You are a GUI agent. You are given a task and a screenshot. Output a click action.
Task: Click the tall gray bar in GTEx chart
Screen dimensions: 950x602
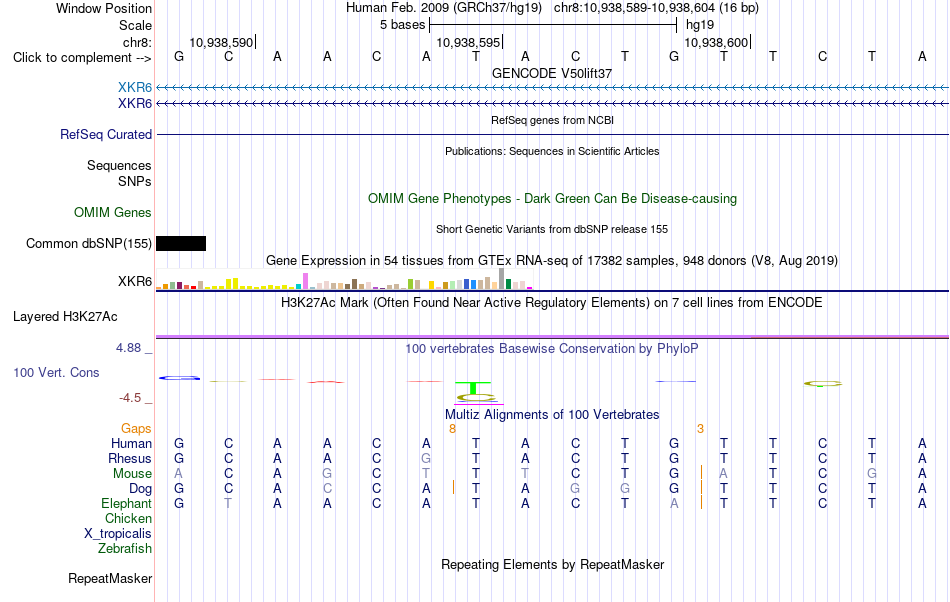coord(502,279)
